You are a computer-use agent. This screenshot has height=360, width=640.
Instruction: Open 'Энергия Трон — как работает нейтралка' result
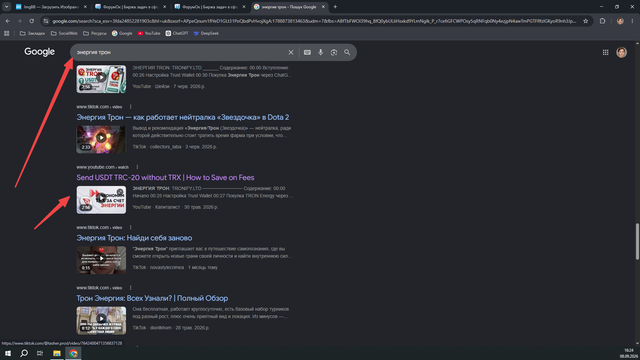[183, 117]
